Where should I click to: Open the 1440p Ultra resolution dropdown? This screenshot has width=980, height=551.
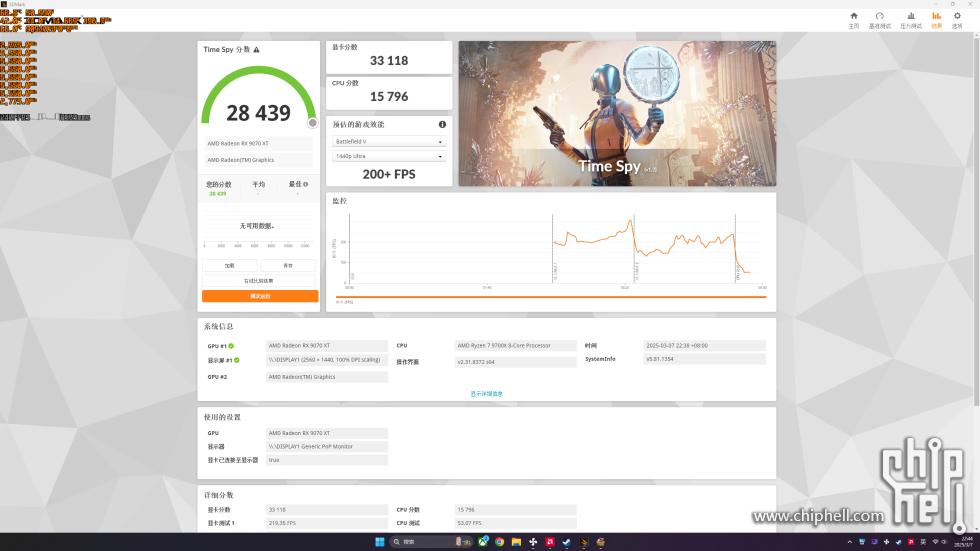[389, 156]
